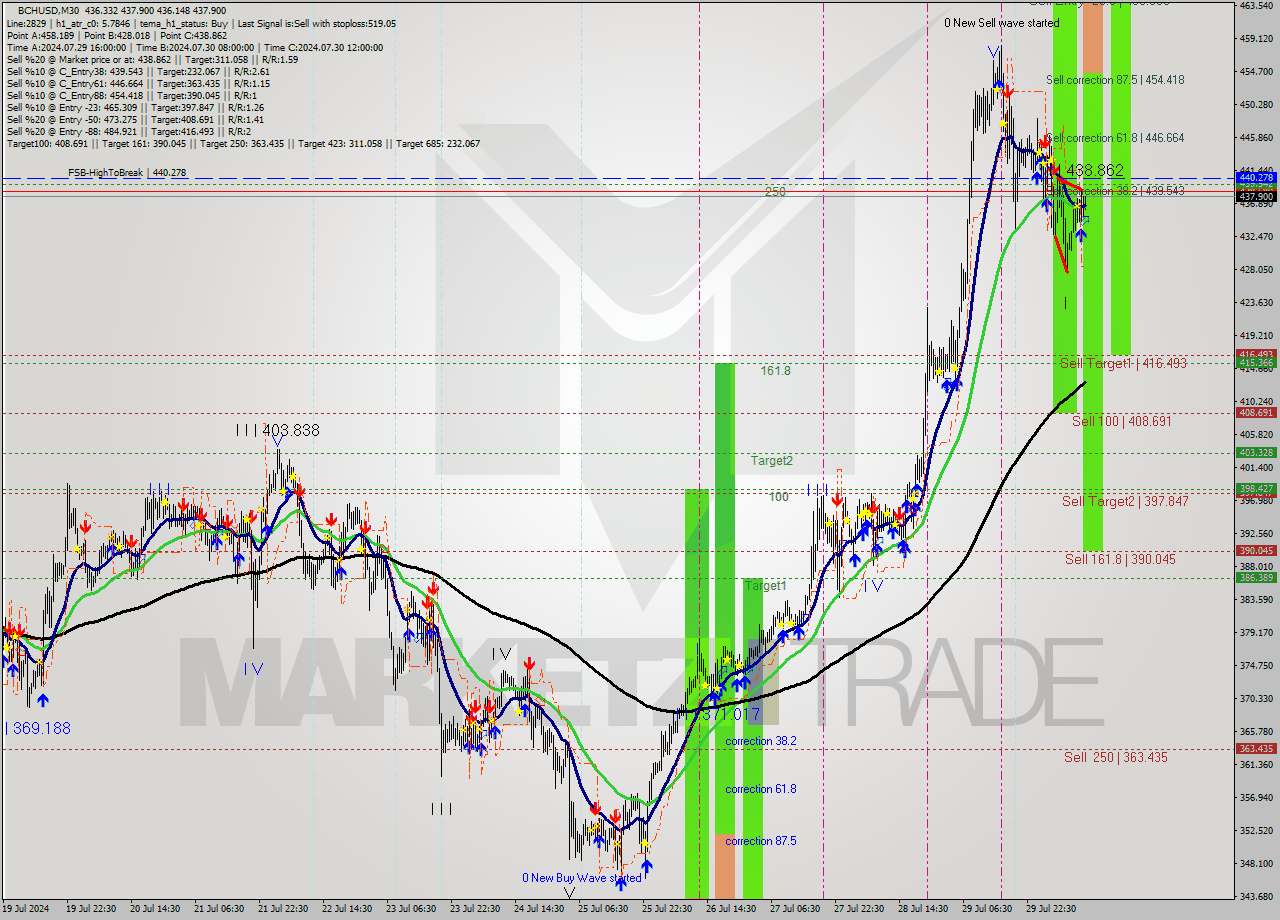Select the red 408.691 price axis tag
Screen dimensions: 1280x920
1256,412
